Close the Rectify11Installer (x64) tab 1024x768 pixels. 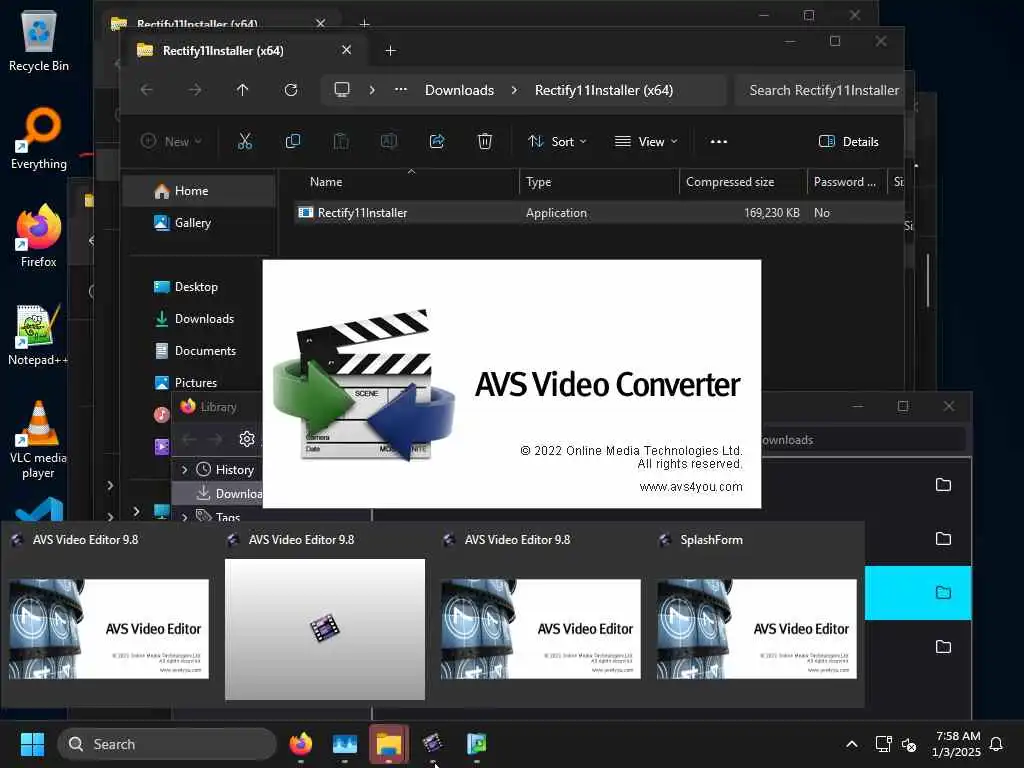346,50
